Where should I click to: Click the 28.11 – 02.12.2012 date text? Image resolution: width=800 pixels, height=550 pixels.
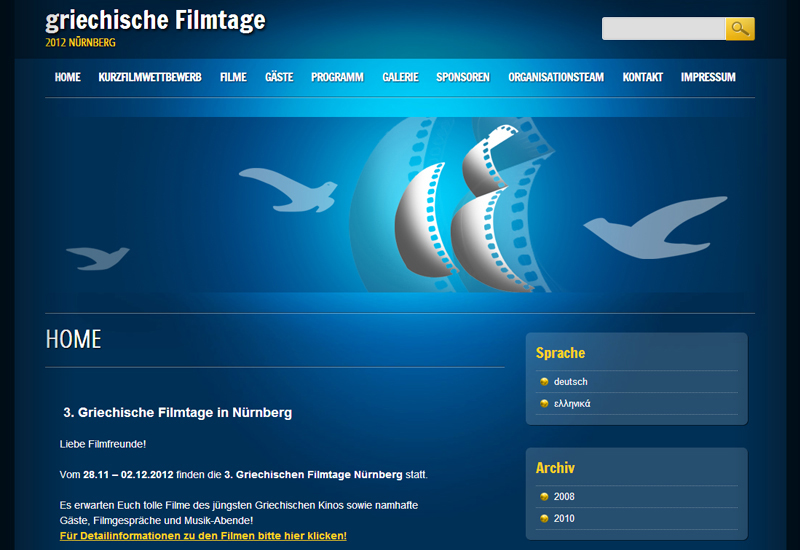128,474
